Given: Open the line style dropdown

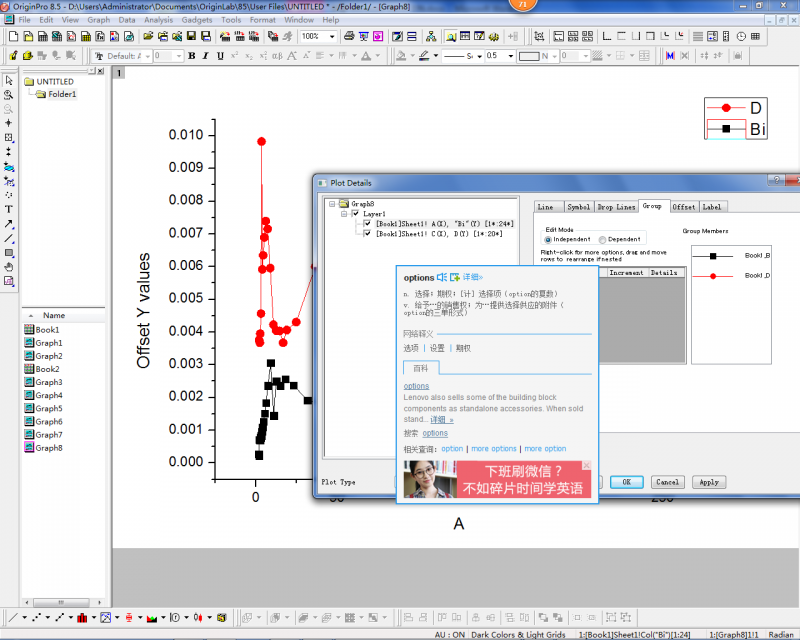Looking at the screenshot, I should tap(480, 56).
